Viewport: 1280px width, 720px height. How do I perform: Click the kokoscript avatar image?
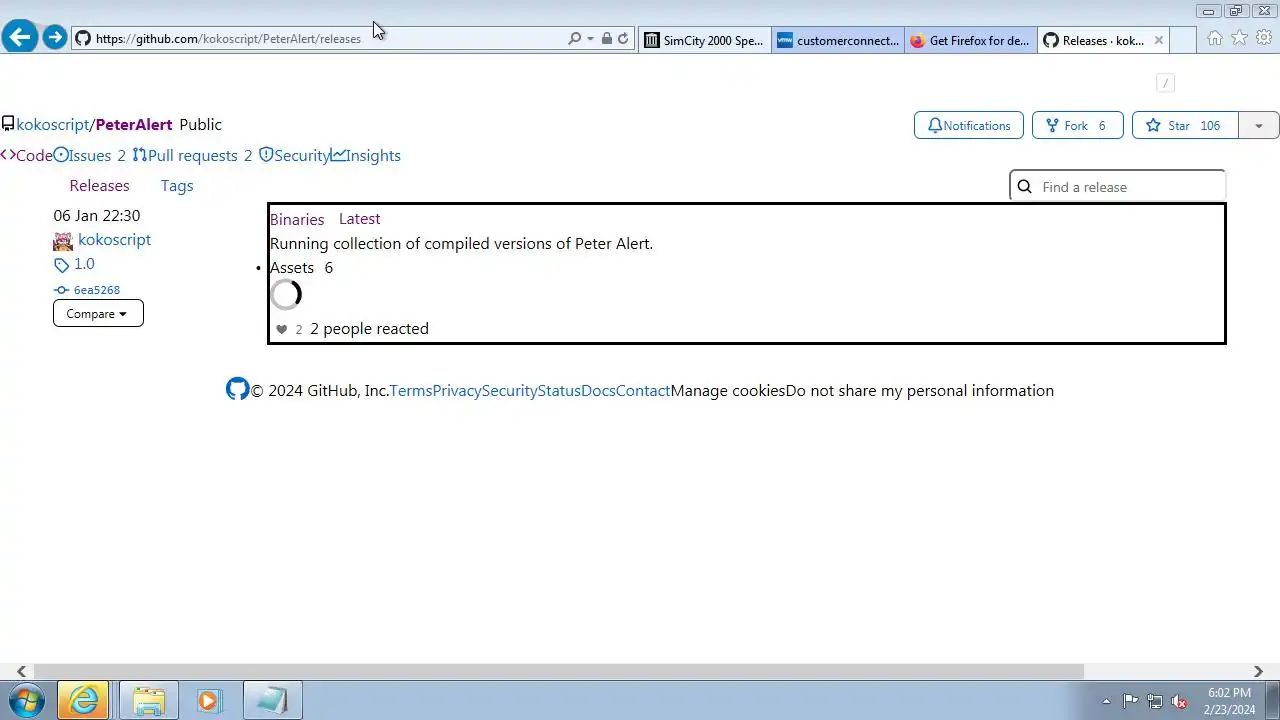pyautogui.click(x=63, y=241)
